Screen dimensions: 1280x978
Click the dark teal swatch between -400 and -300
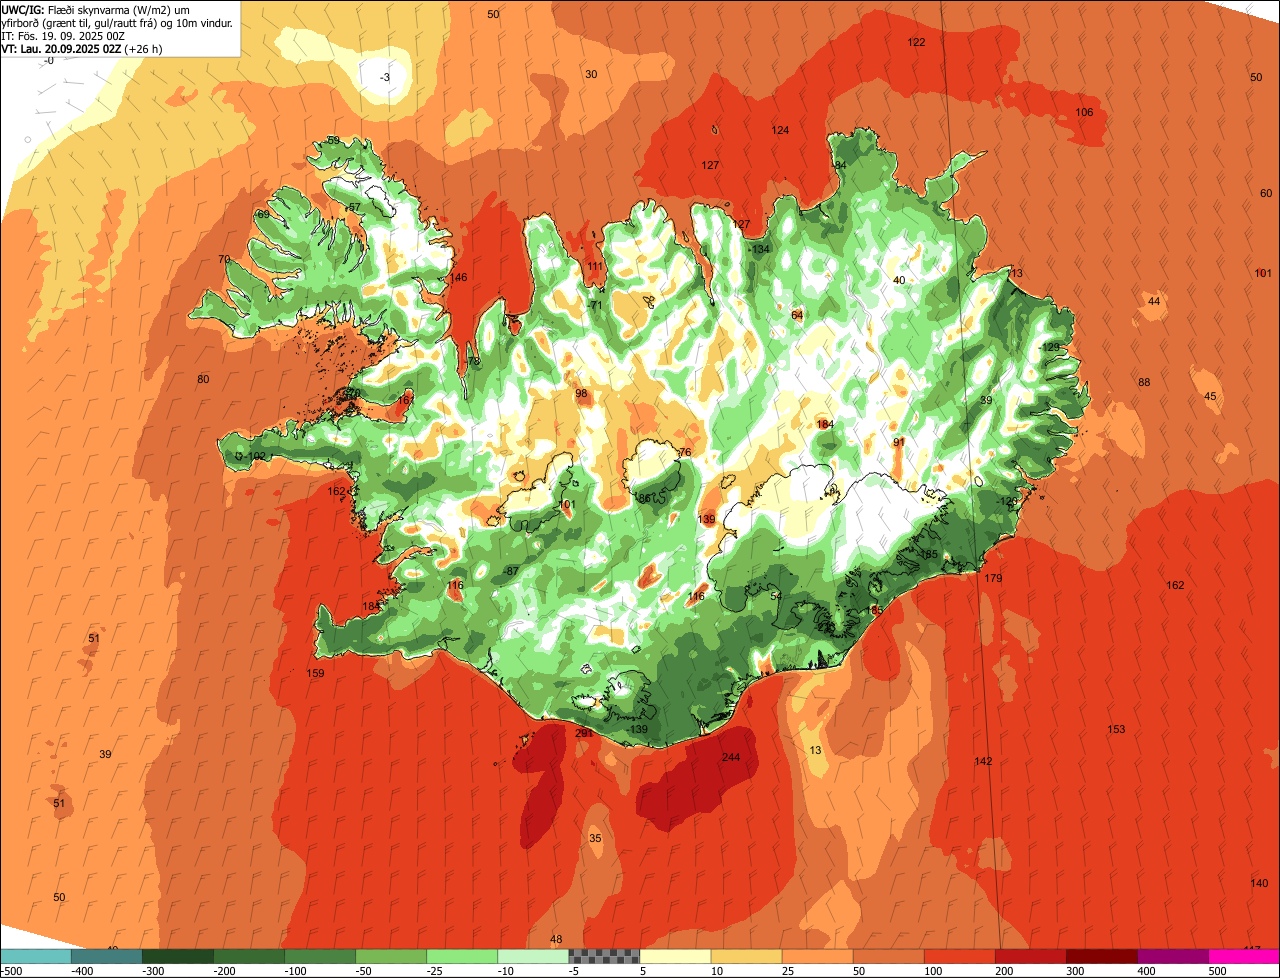coord(108,956)
